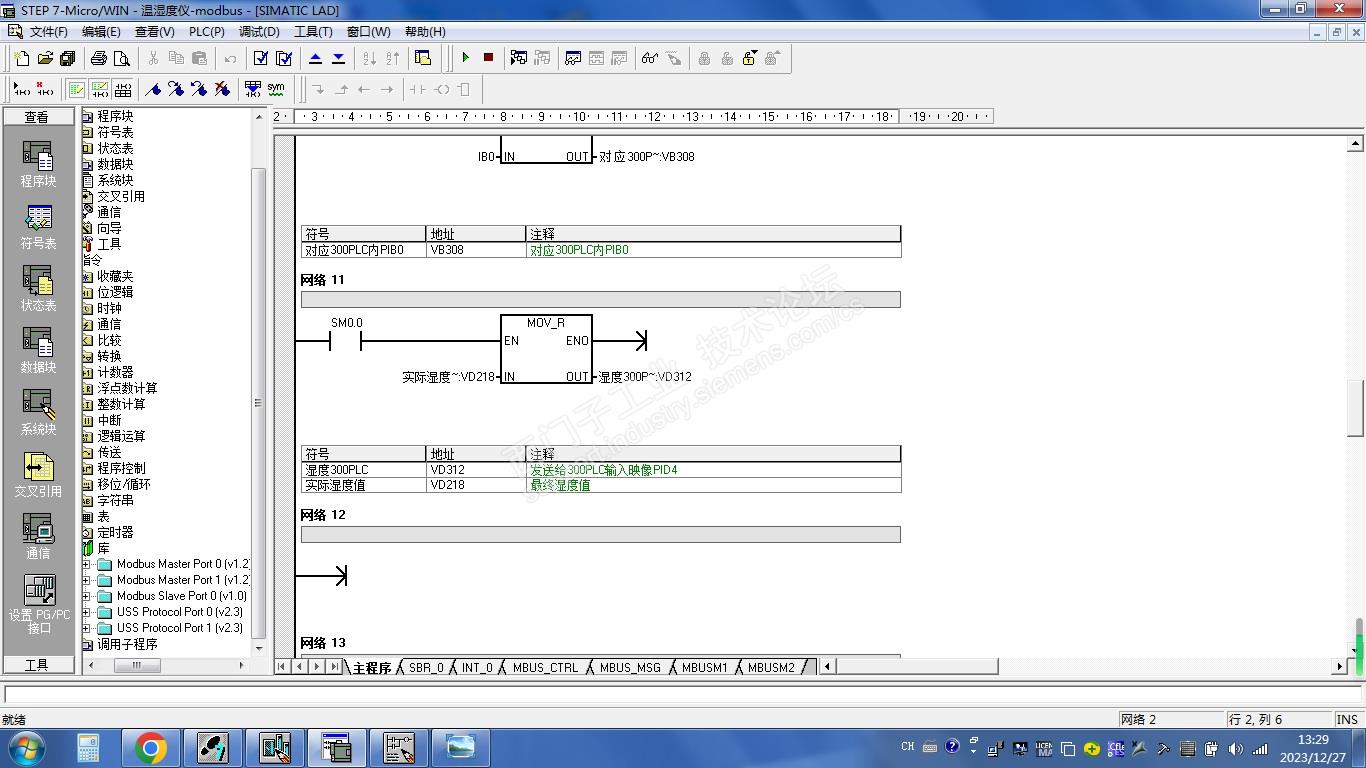Open the 文件(F) menu

click(x=49, y=32)
